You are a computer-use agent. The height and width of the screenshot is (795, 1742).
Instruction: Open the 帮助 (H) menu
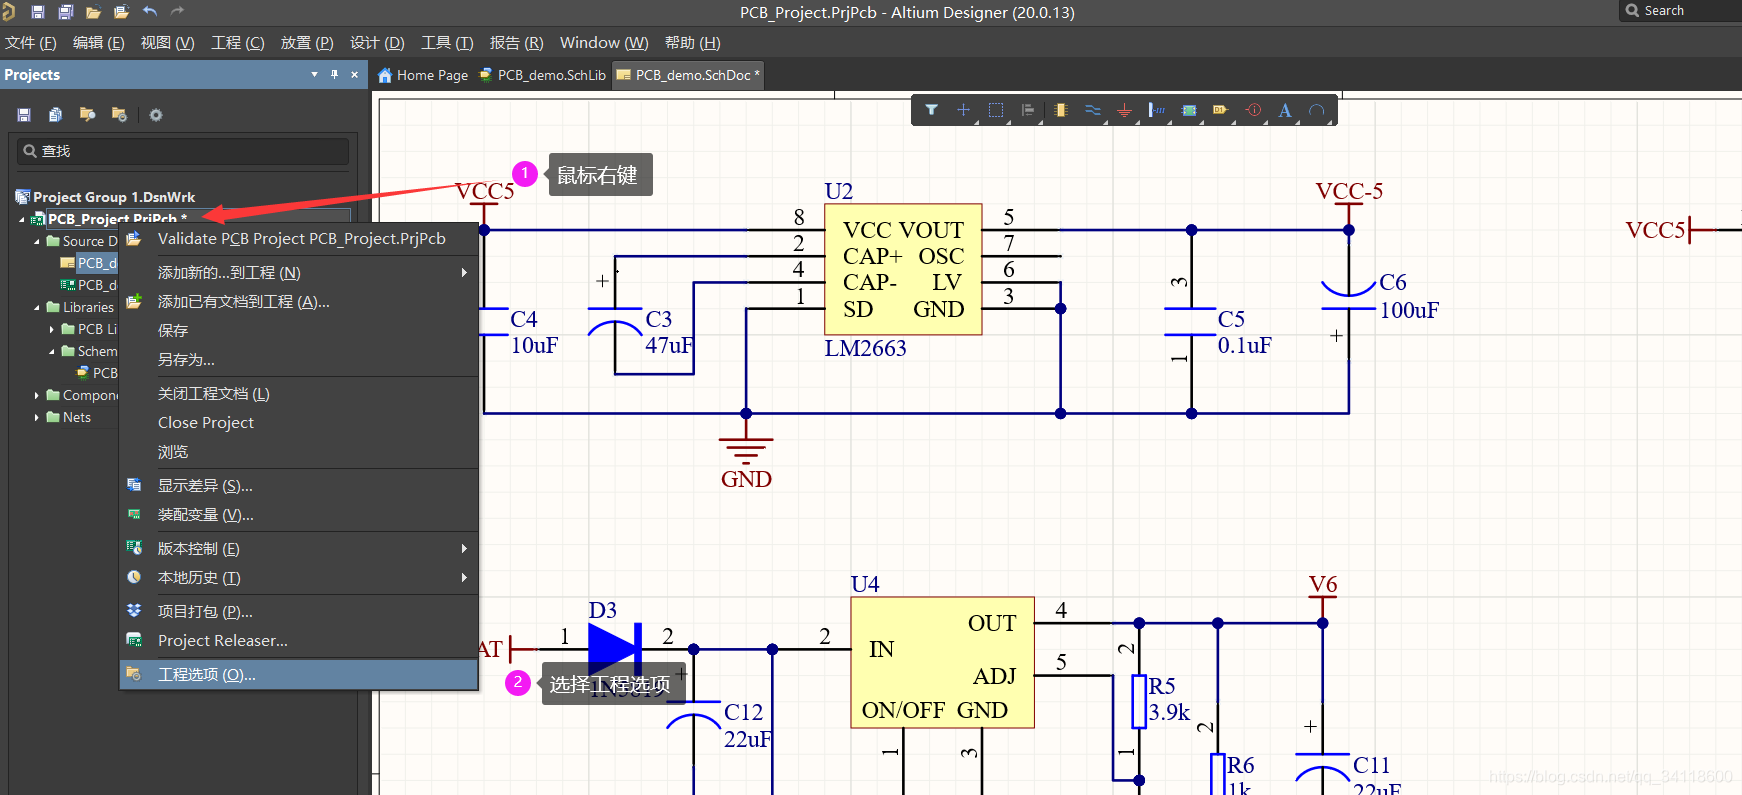point(692,43)
